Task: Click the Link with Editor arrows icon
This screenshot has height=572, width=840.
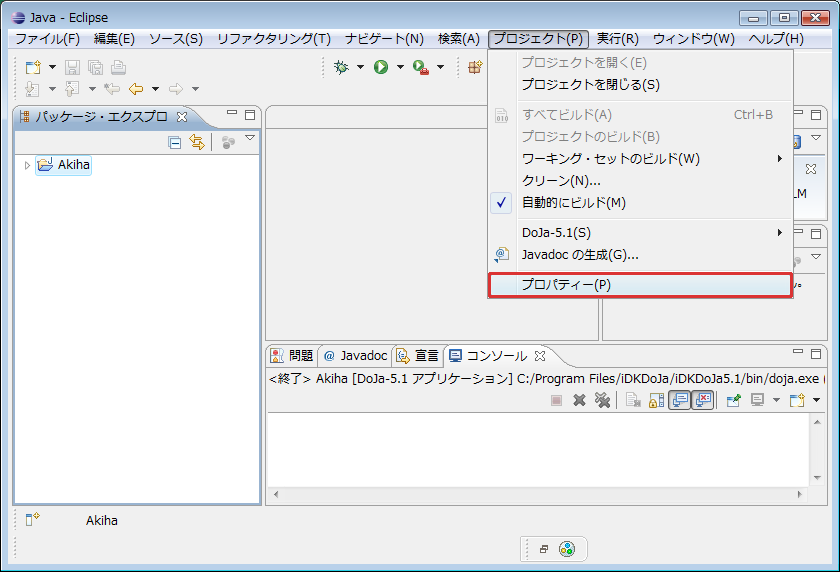Action: 196,143
